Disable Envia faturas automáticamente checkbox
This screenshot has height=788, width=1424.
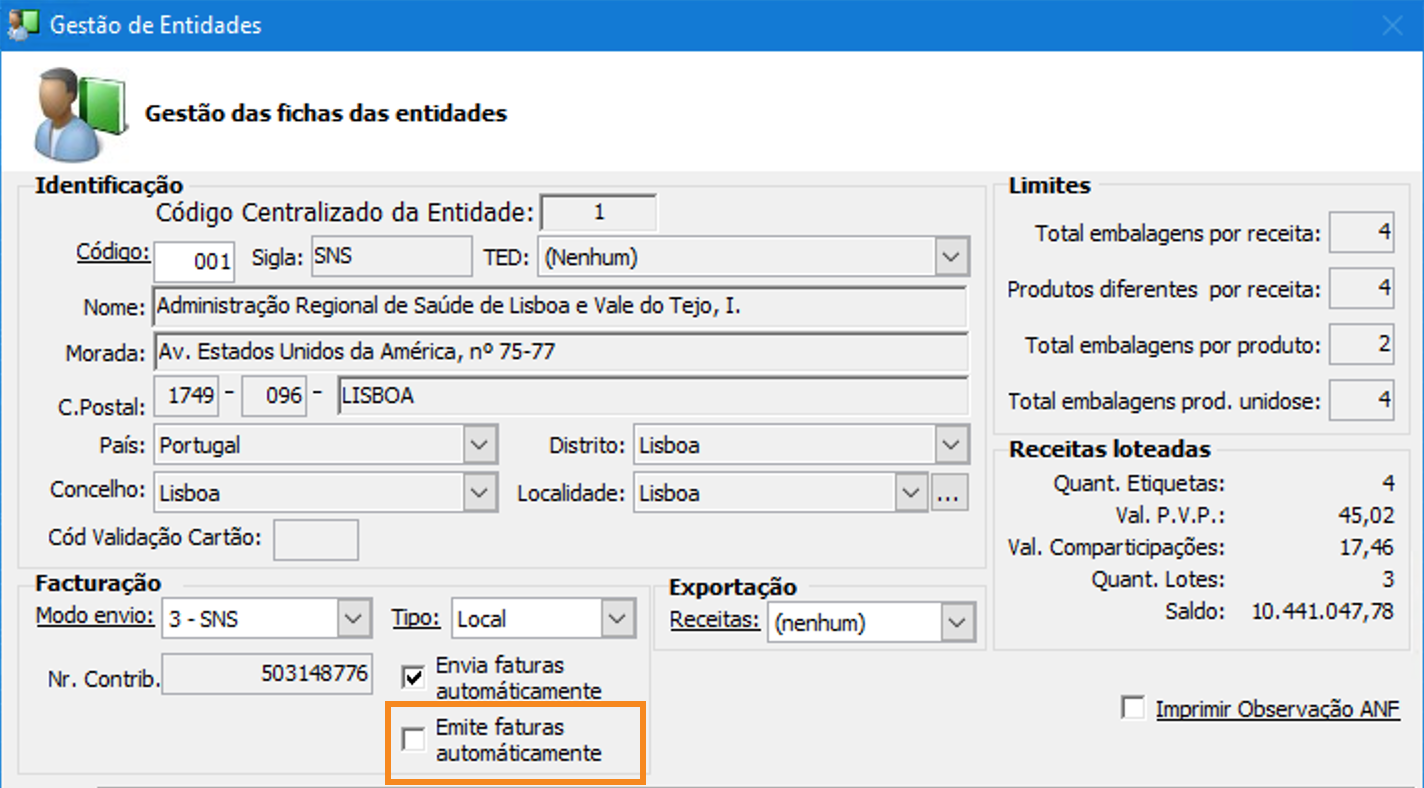413,677
